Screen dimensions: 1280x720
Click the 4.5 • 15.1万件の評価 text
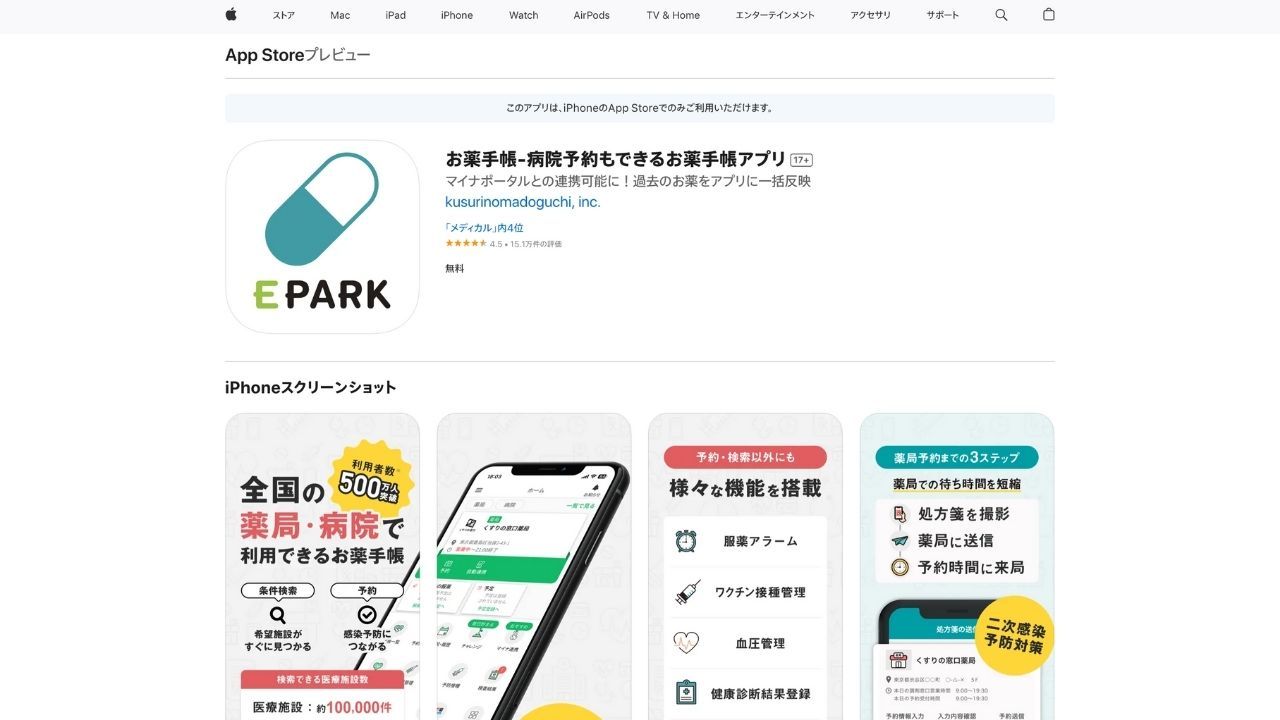pyautogui.click(x=526, y=244)
